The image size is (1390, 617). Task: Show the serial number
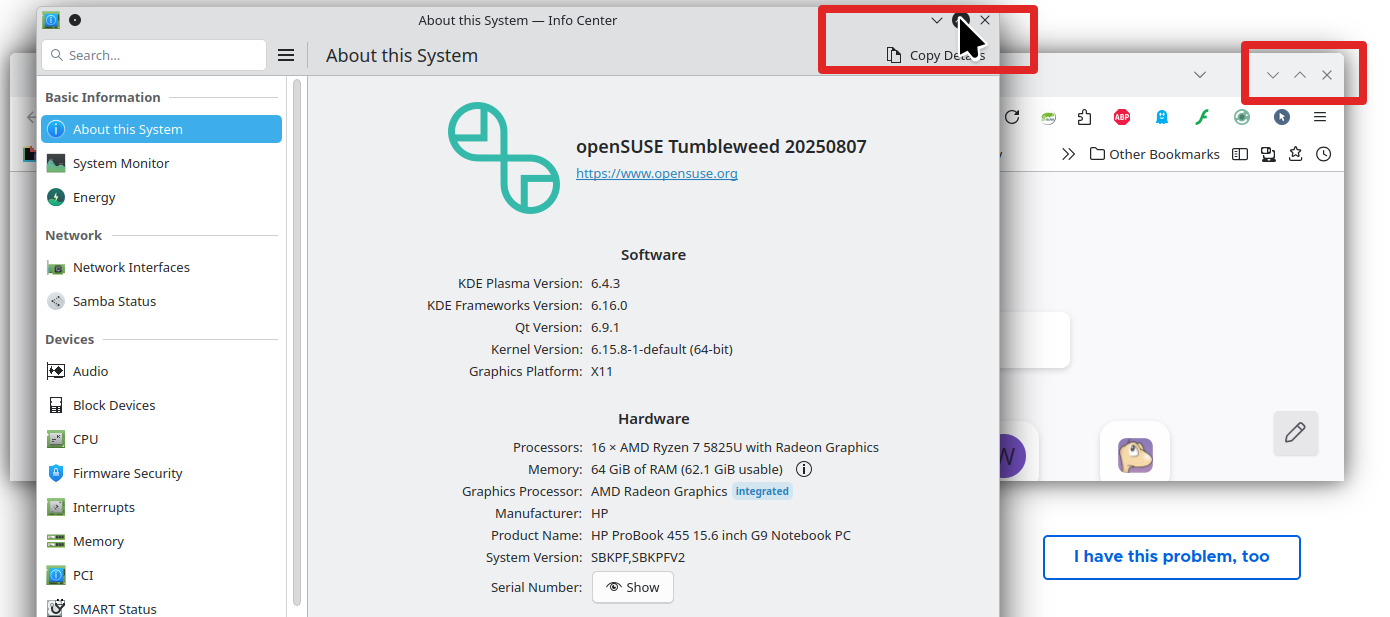(633, 587)
